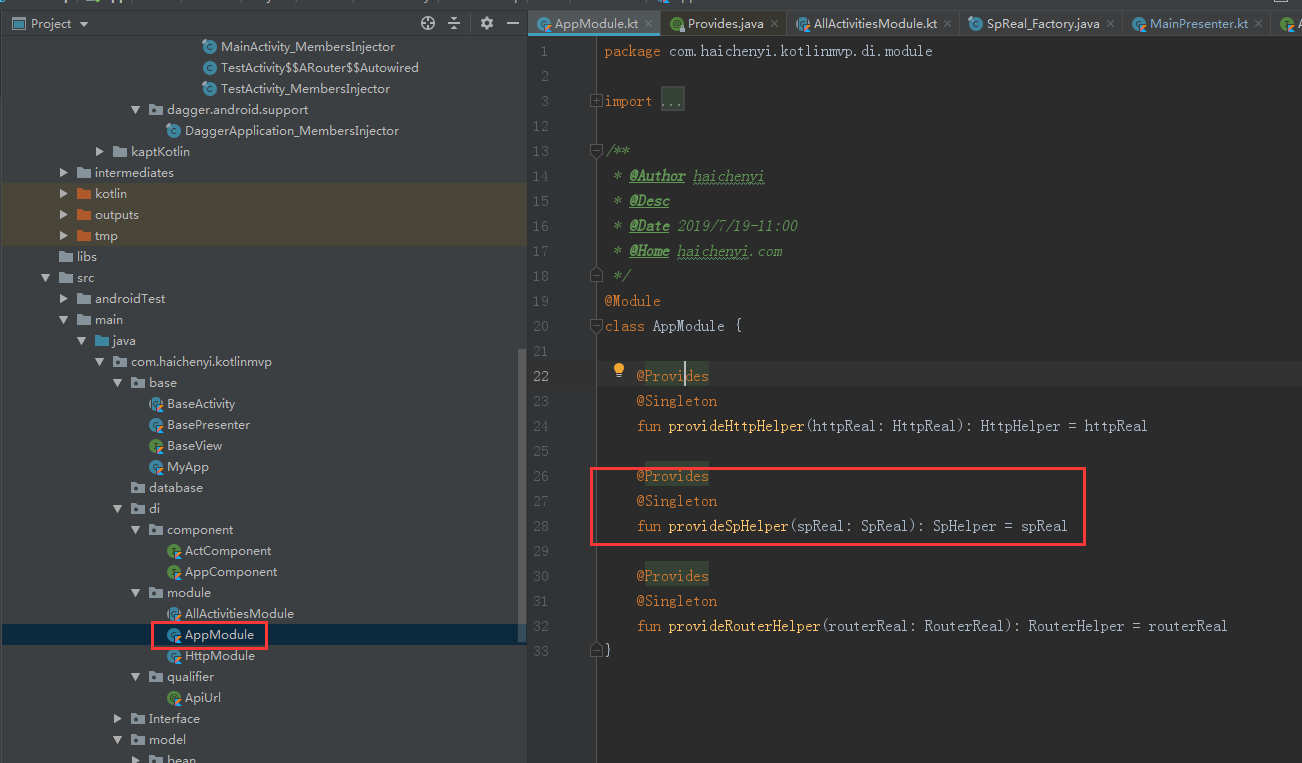Open Project panel settings gear
The height and width of the screenshot is (763, 1302).
click(487, 23)
